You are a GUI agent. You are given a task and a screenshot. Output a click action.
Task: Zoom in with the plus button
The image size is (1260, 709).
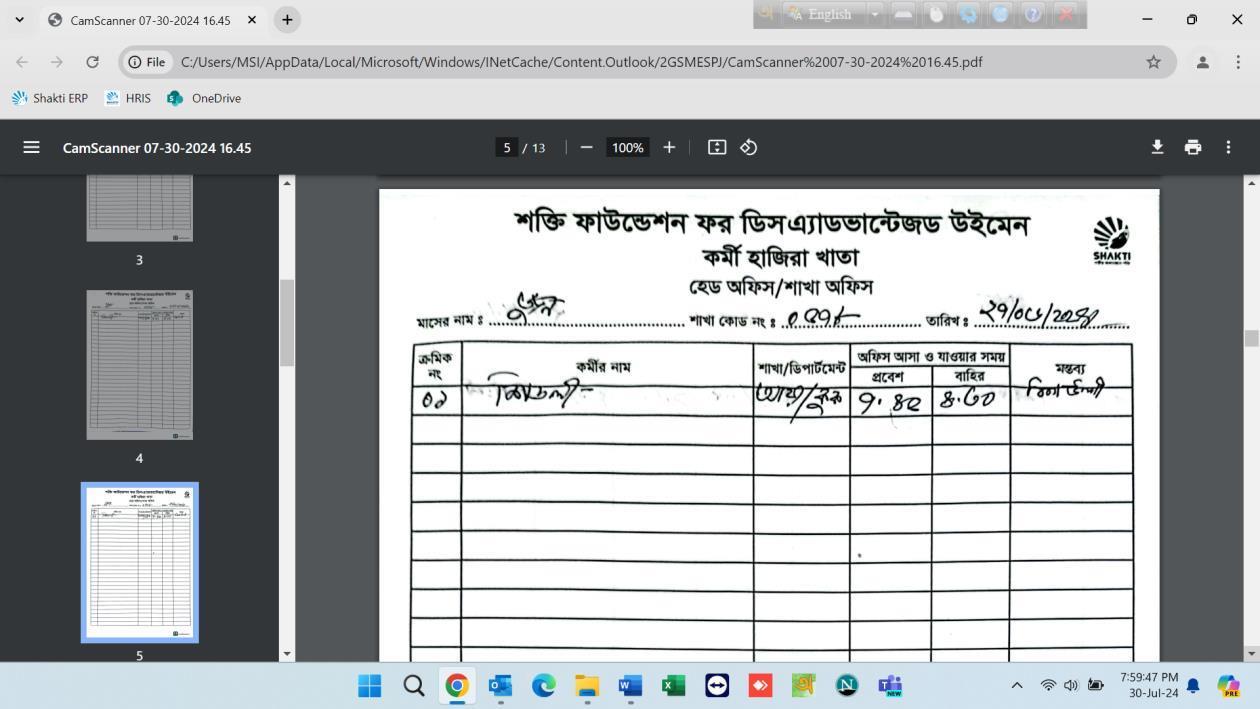[669, 147]
